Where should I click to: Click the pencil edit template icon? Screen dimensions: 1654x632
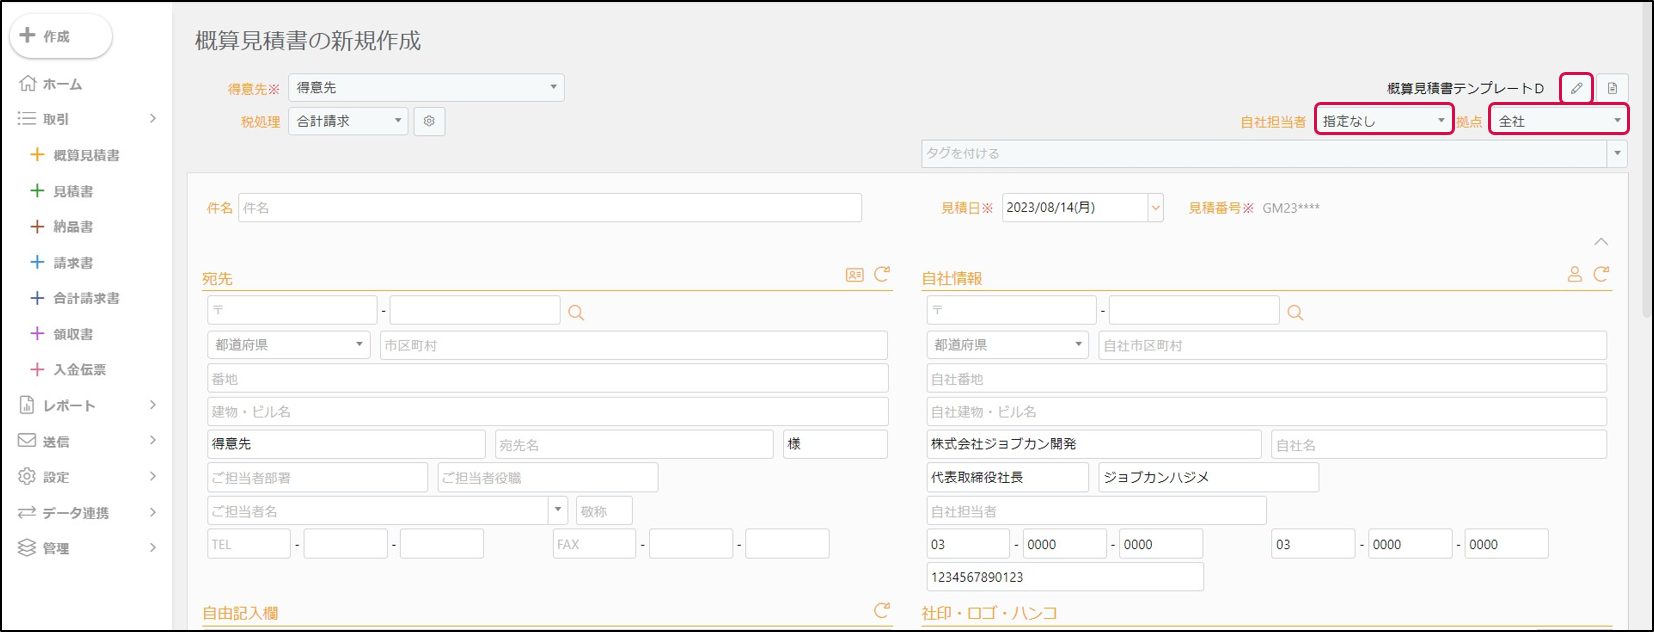pos(1576,88)
